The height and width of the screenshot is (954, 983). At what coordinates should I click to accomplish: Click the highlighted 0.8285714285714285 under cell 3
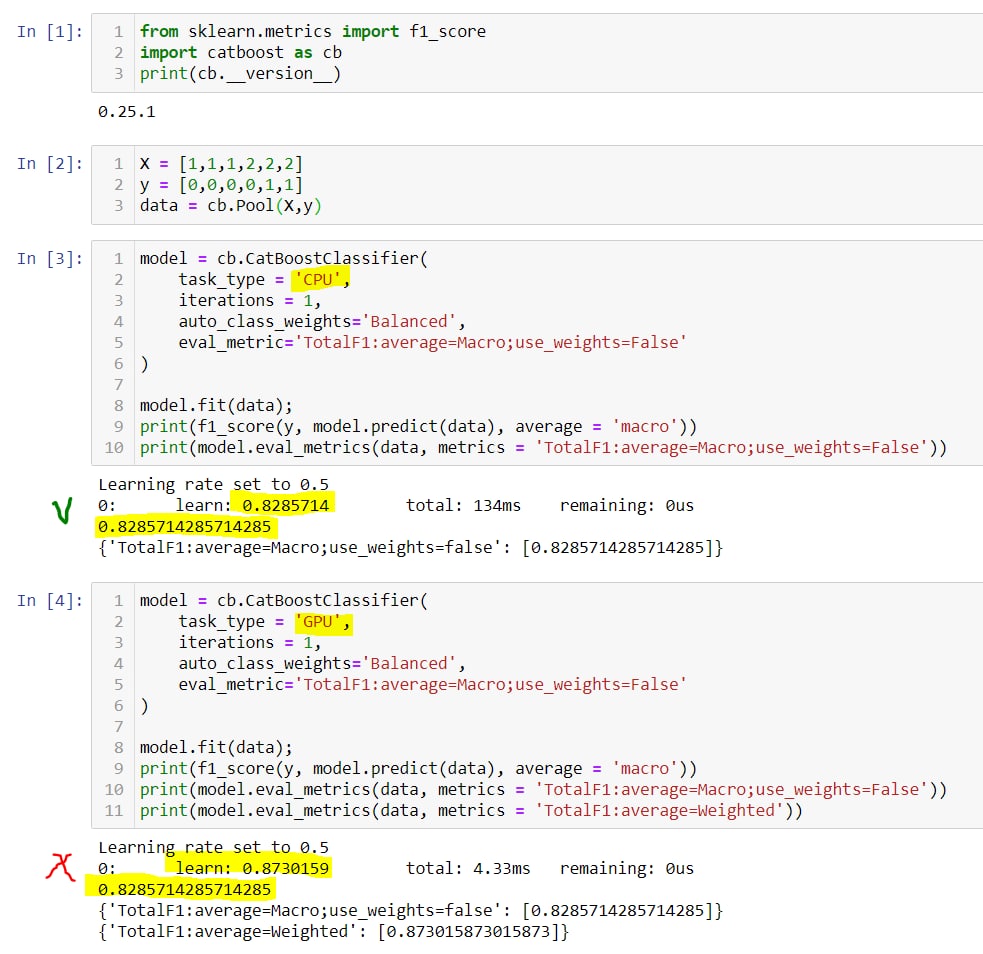(185, 527)
